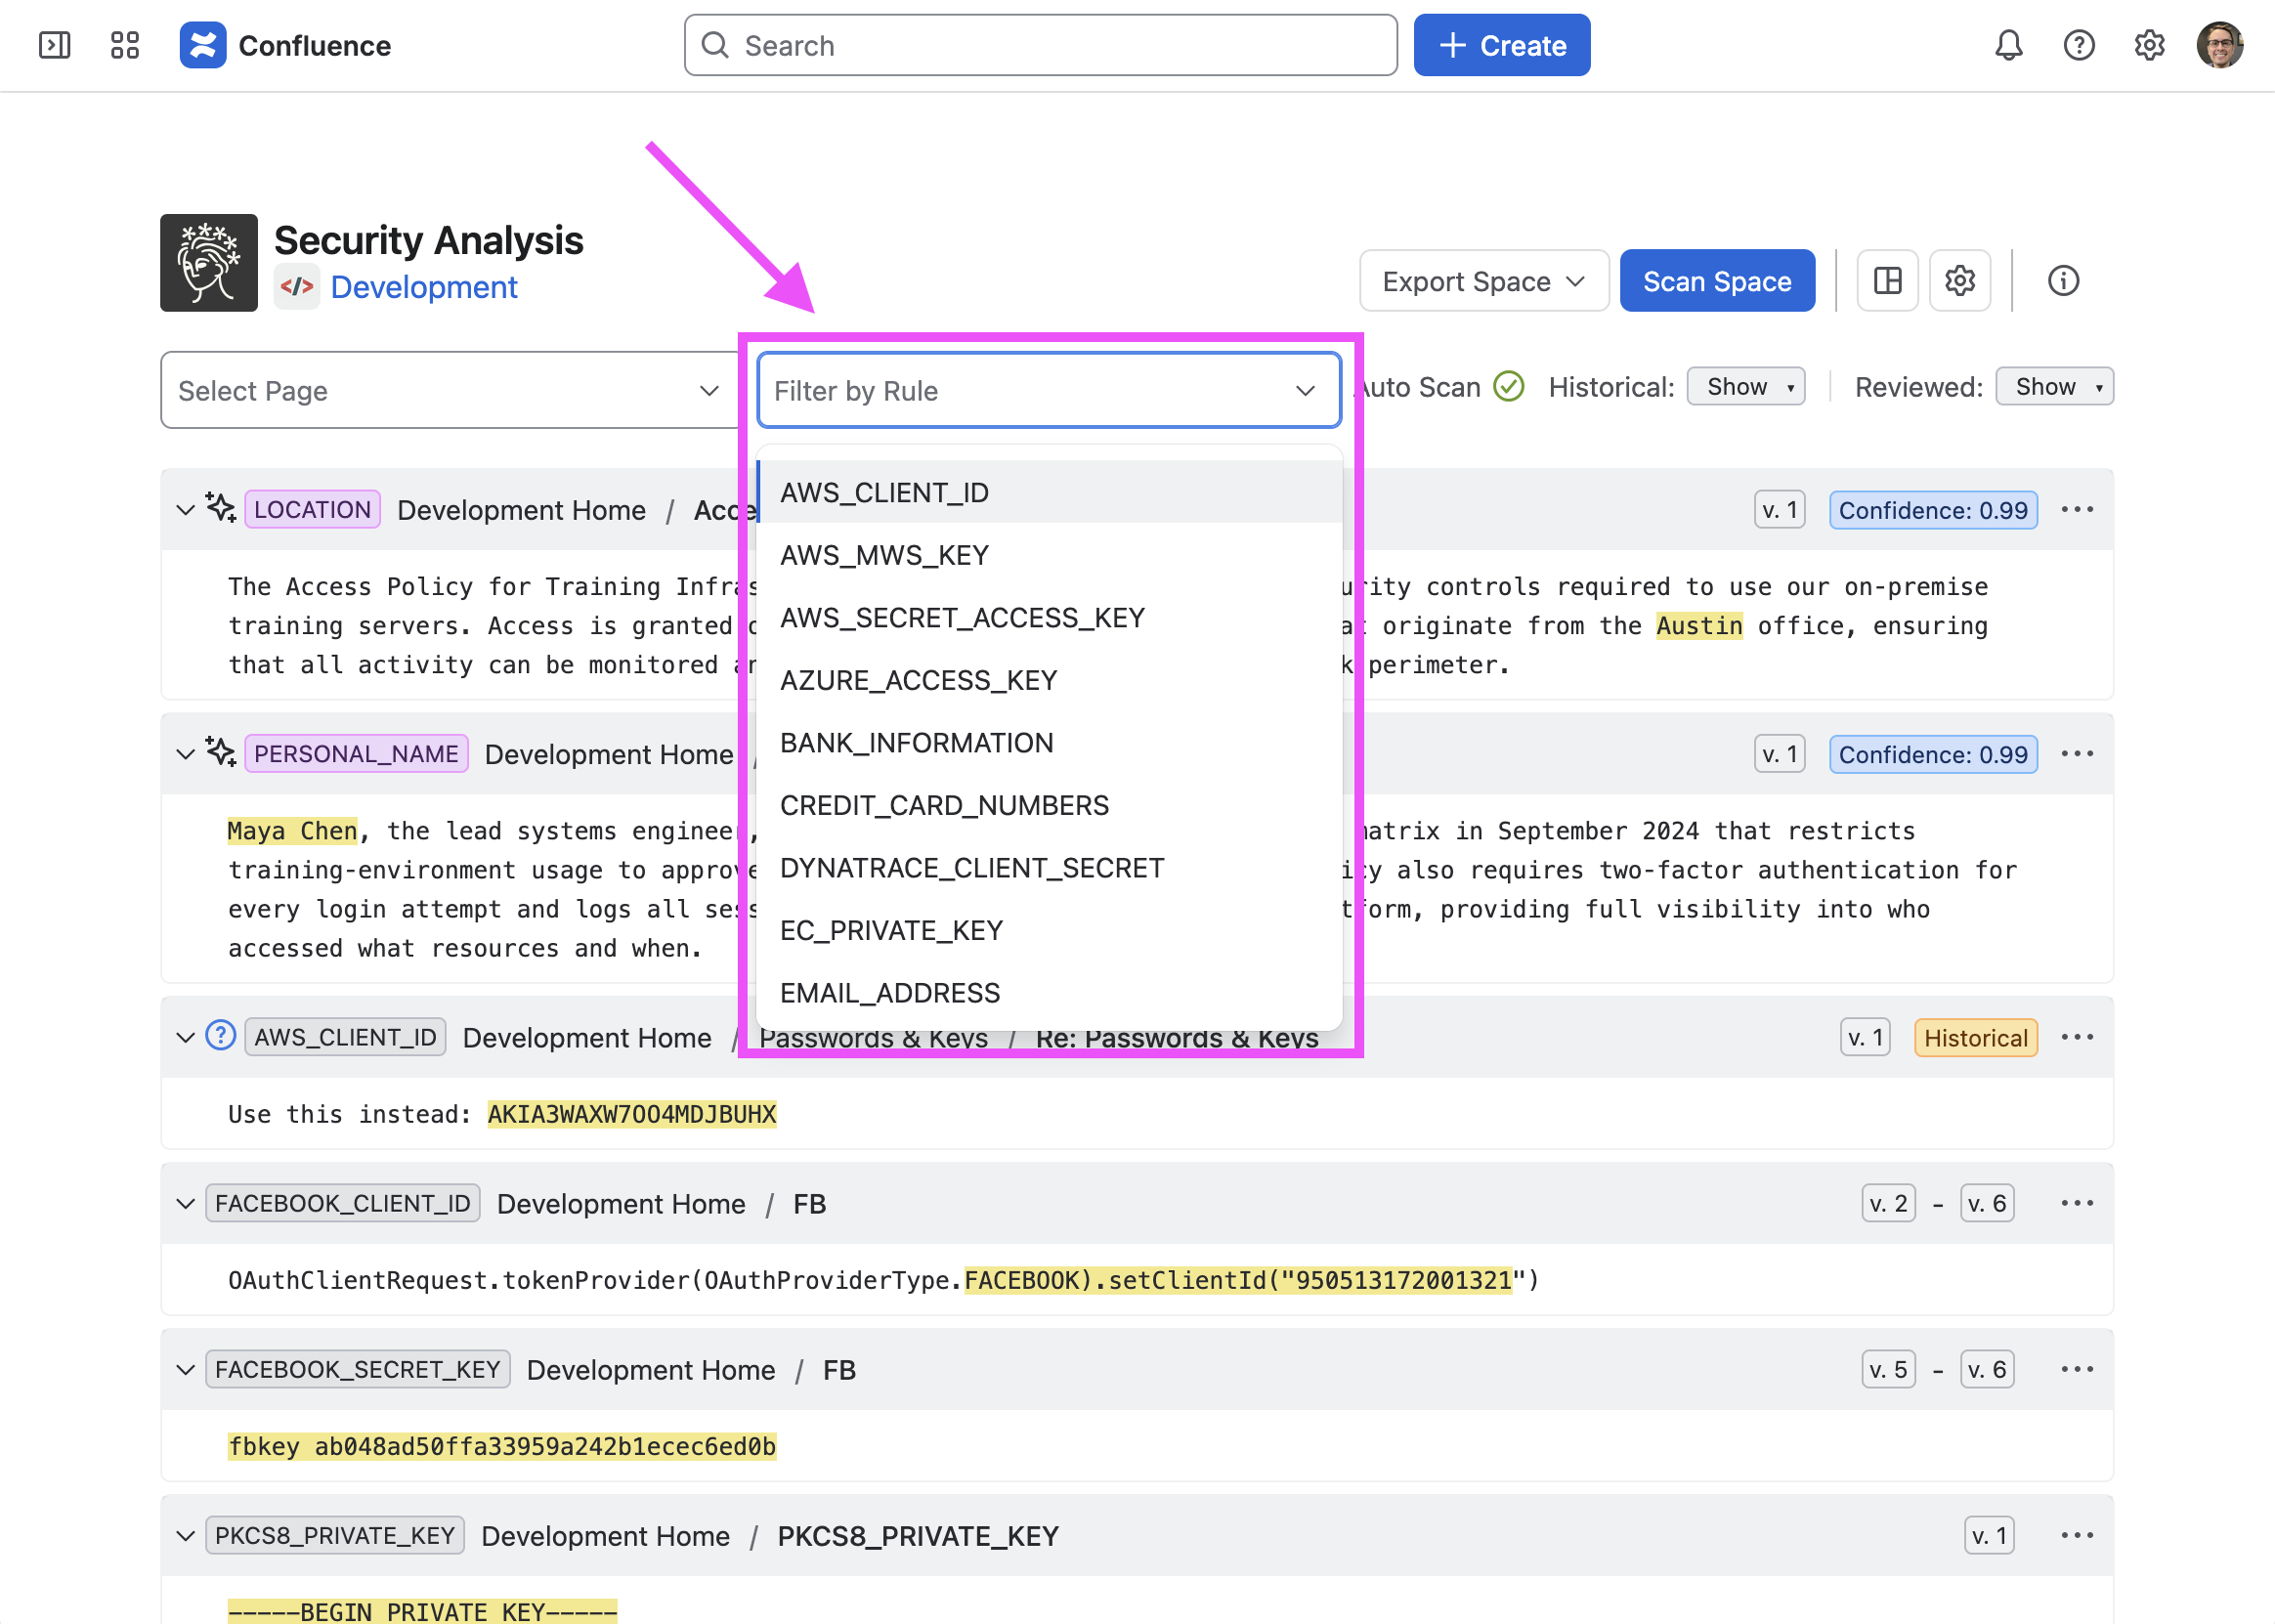Screen dimensions: 2275x1624
Task: Open more actions for LOCATION finding
Action: pos(2077,510)
